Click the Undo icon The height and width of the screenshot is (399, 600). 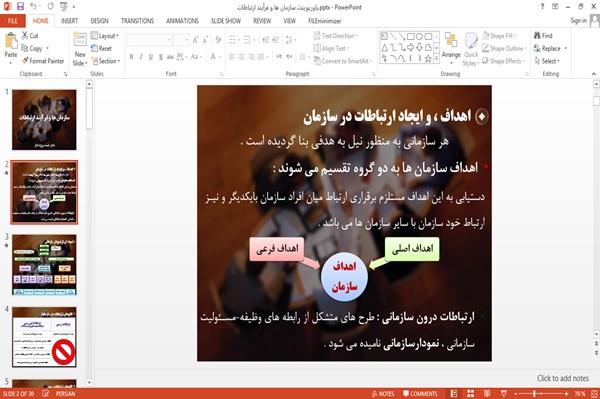point(33,7)
